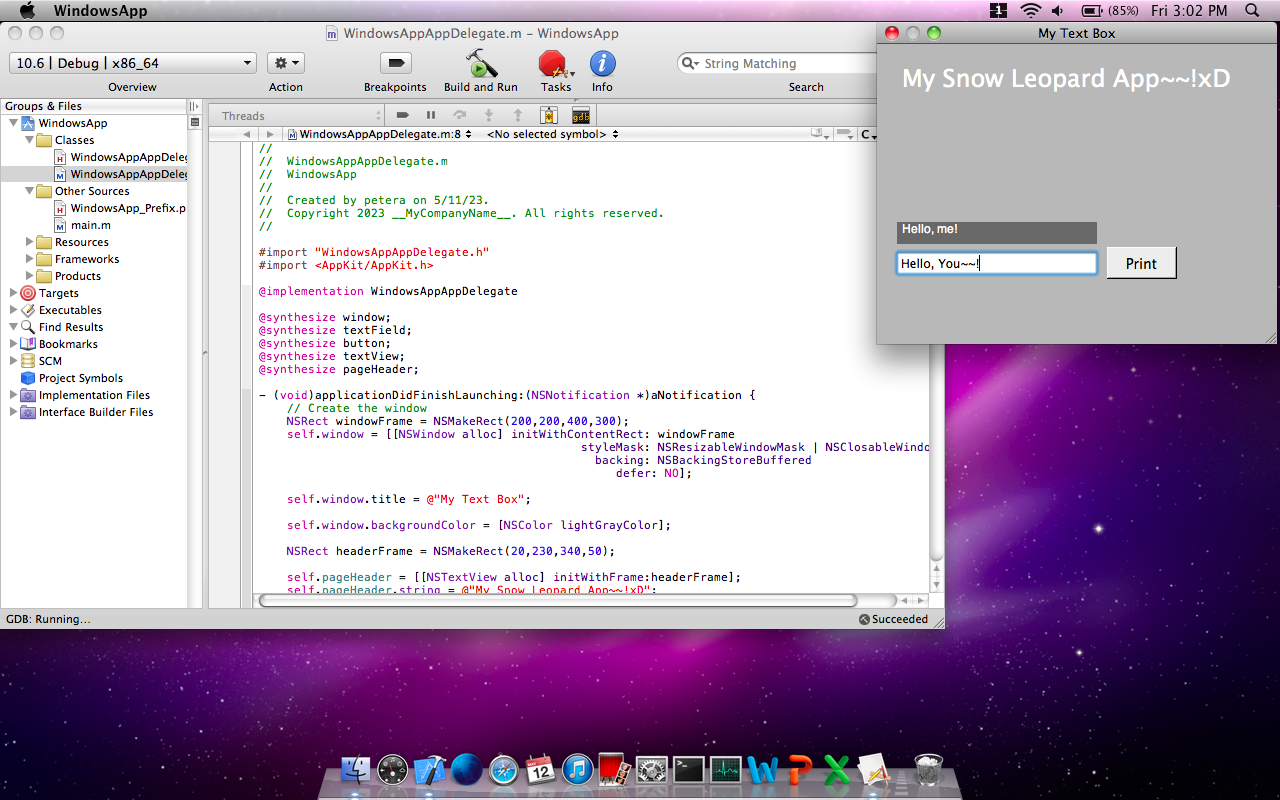Screen dimensions: 1280x800
Task: Collapse the Other Sources folder
Action: [30, 191]
